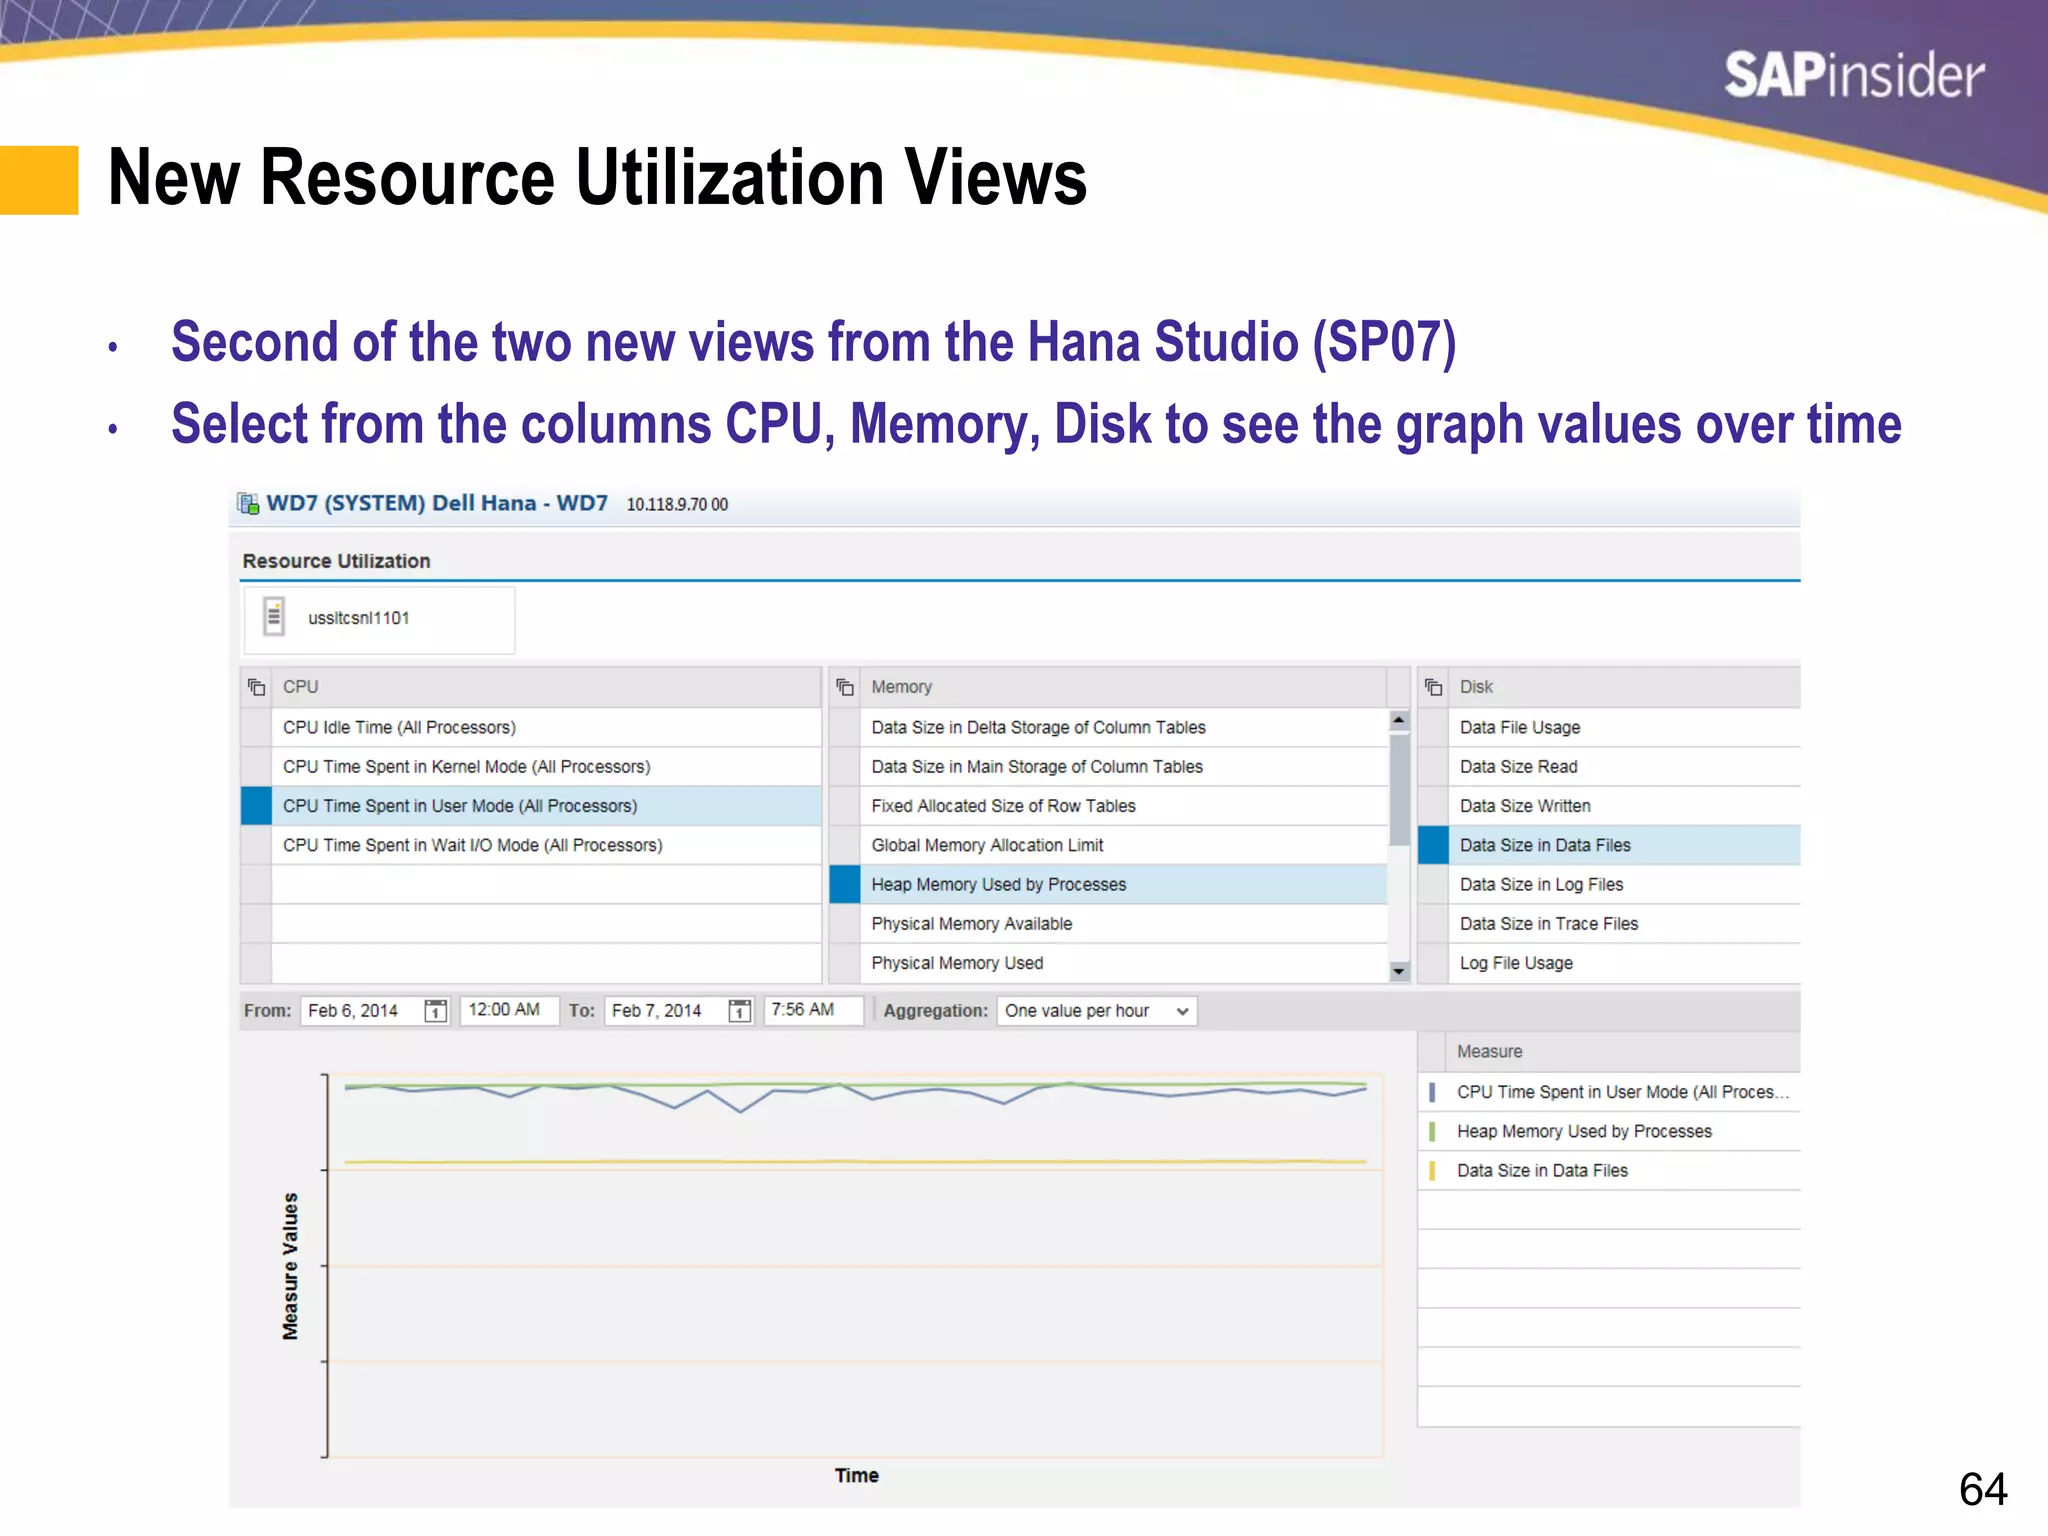Select CPU Idle Time (All Processors) row
Screen dimensions: 2048x1536
tap(546, 727)
